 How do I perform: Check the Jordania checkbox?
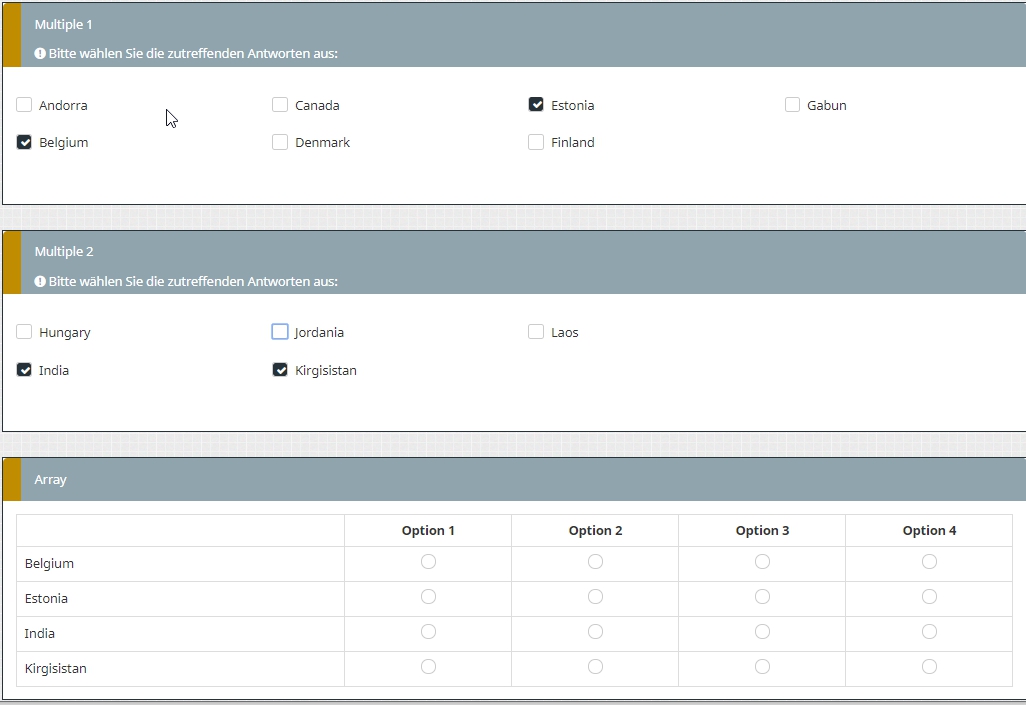click(280, 332)
